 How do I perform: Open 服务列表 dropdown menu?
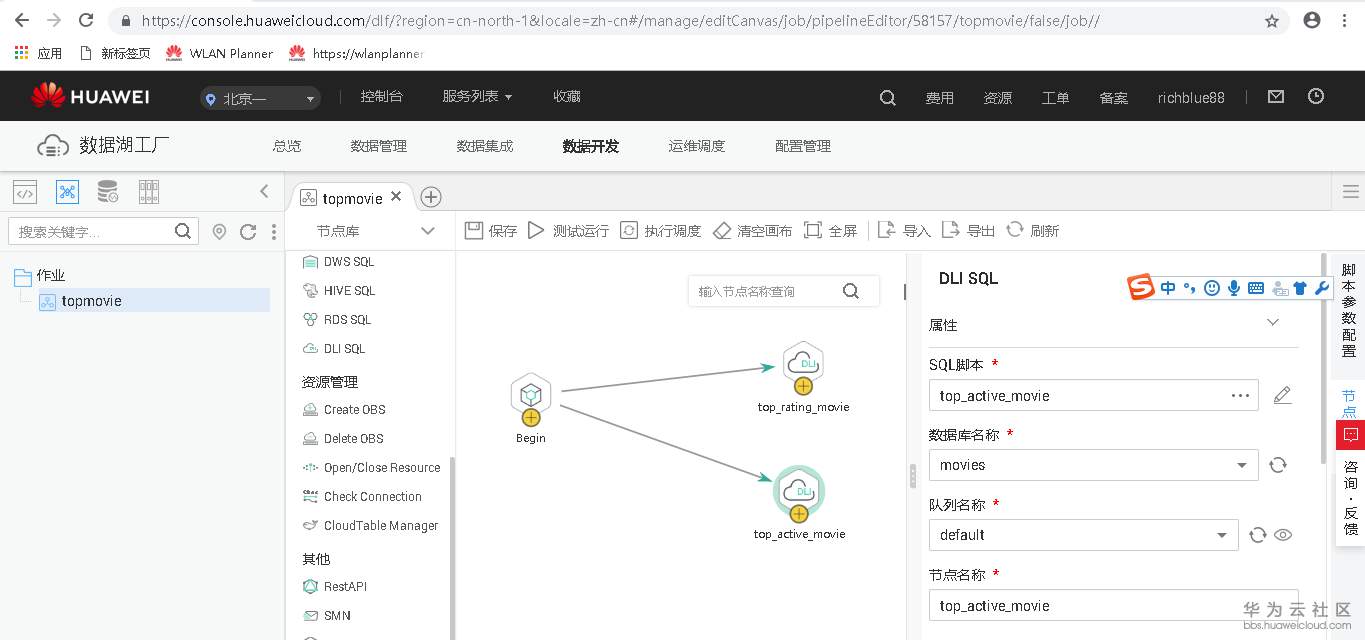[477, 97]
